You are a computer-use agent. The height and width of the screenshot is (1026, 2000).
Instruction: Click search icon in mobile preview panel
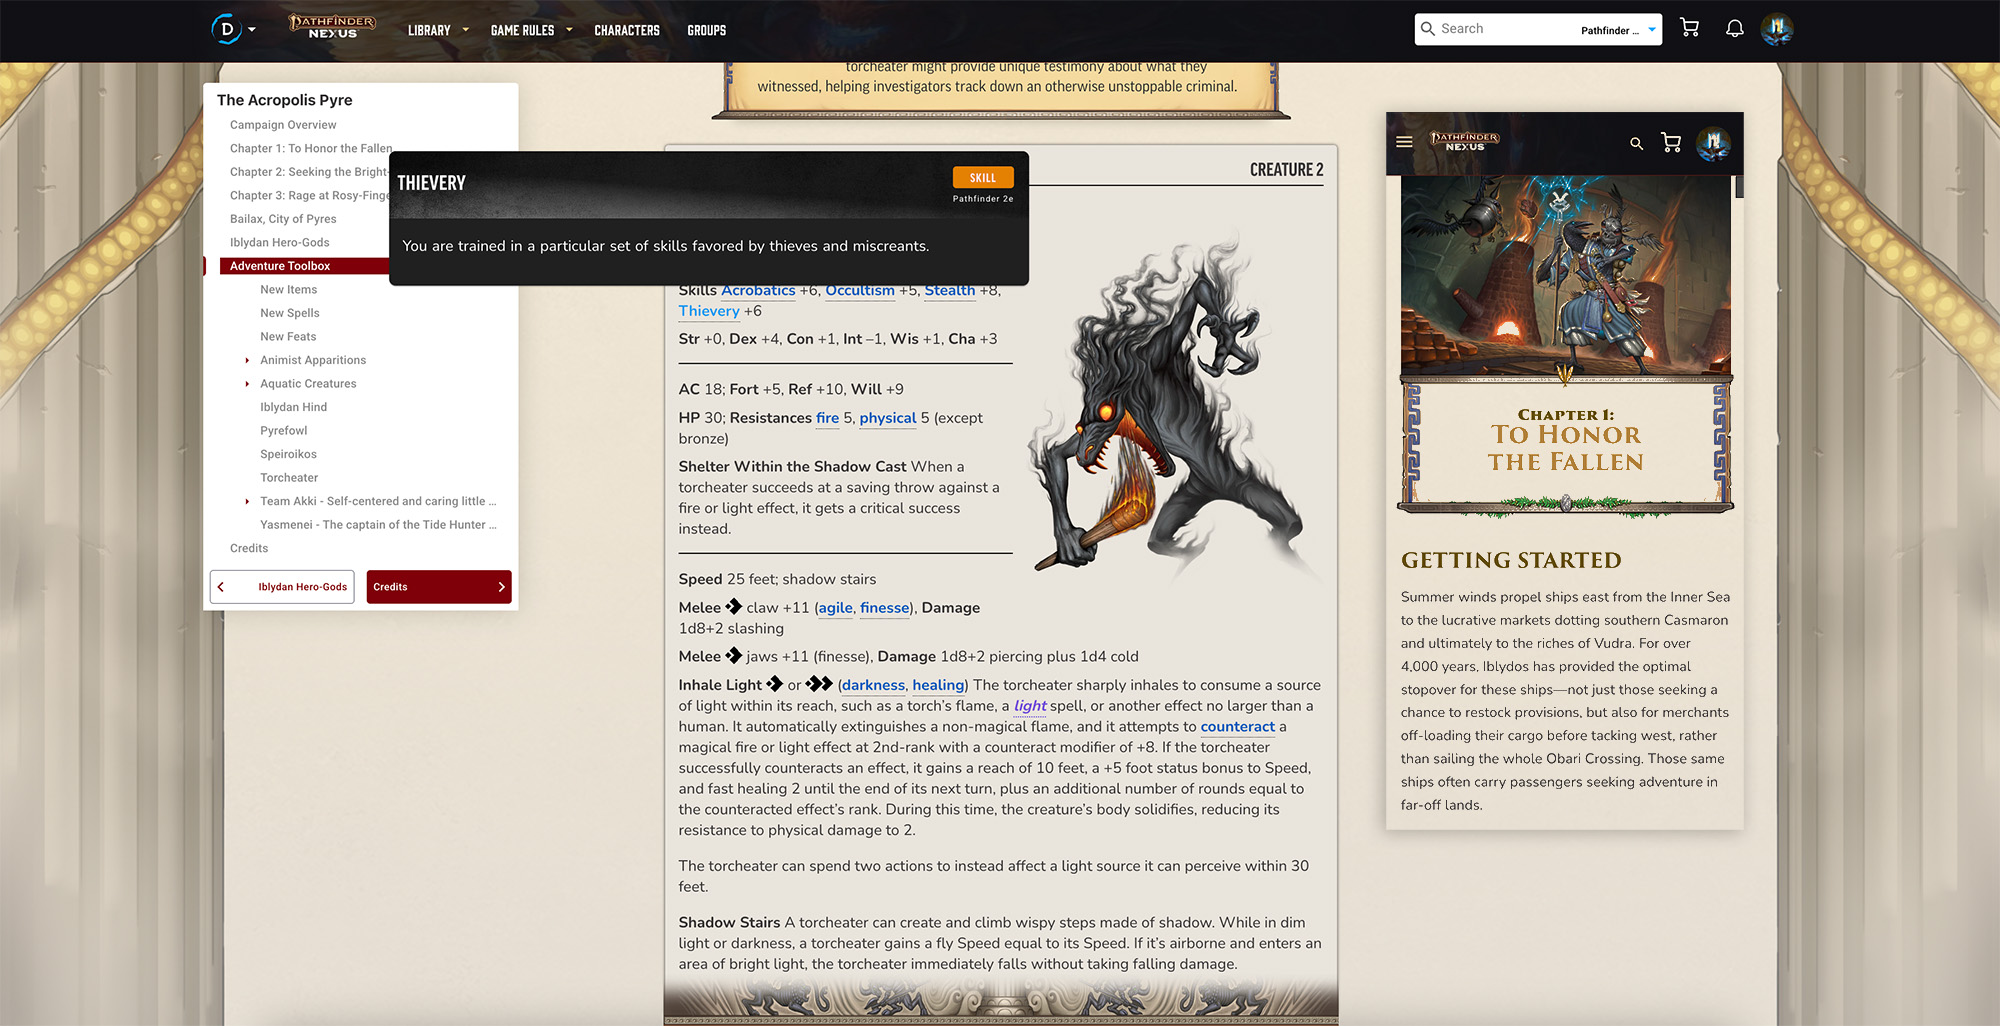(x=1637, y=143)
